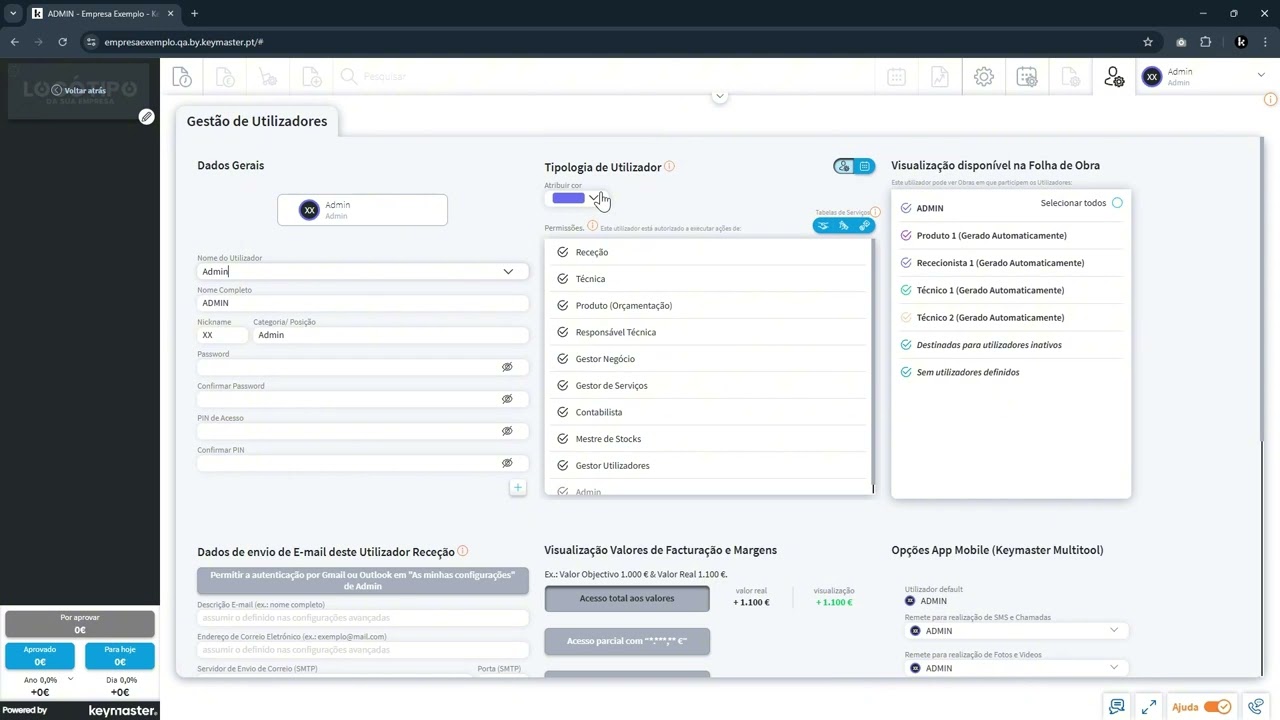This screenshot has width=1280, height=720.
Task: Open a new browser tab
Action: tap(194, 14)
